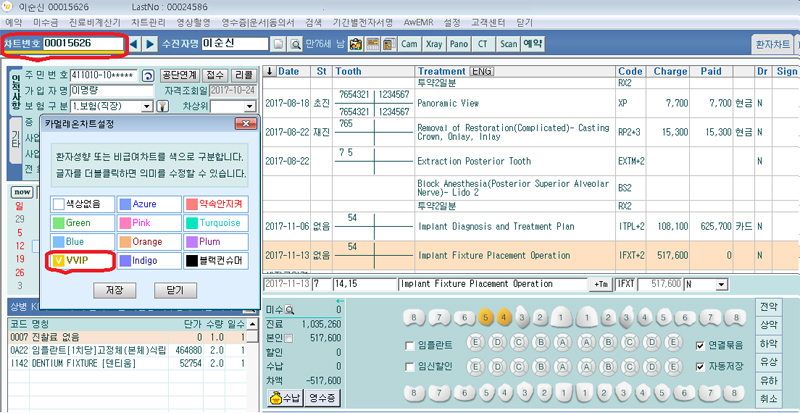Image resolution: width=800 pixels, height=413 pixels.
Task: Toggle the 연결묶음 checkbox
Action: coord(700,345)
